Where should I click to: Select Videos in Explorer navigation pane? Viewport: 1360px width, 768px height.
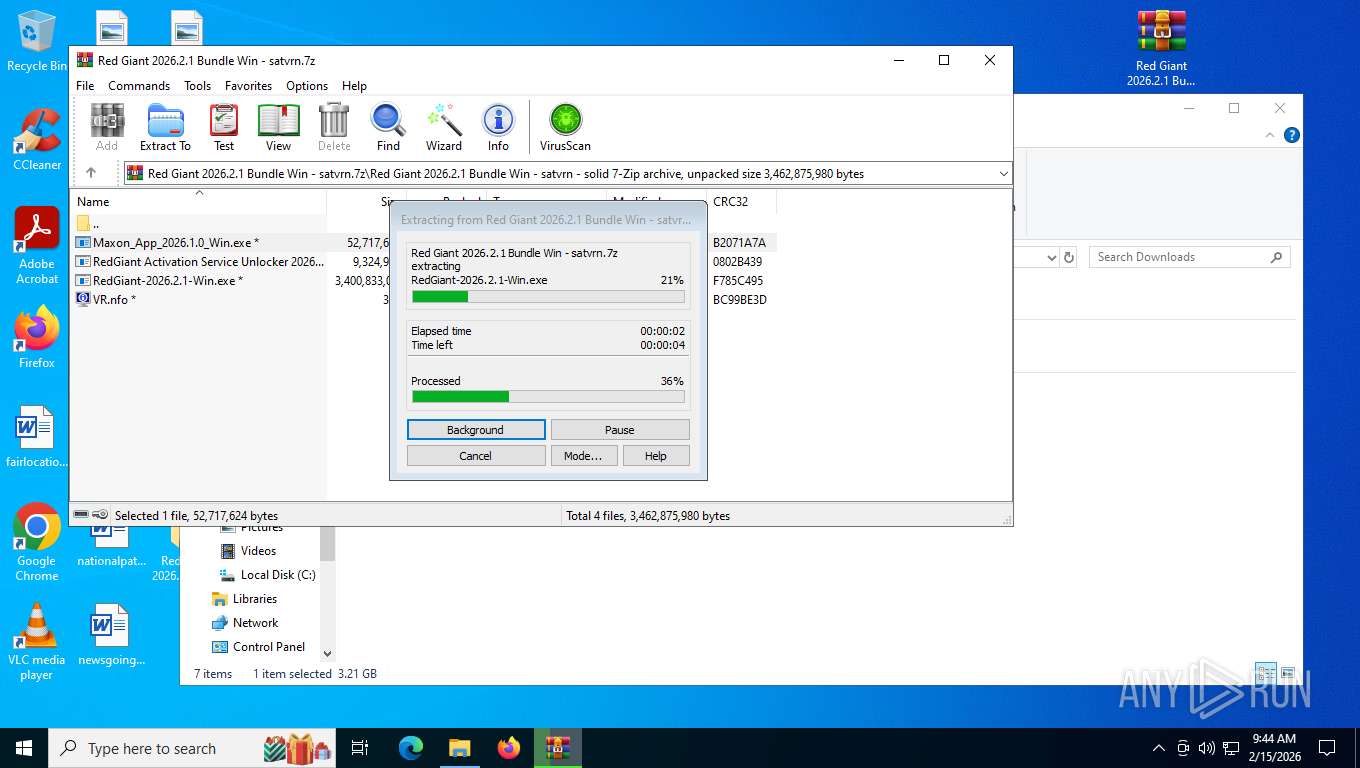click(258, 551)
